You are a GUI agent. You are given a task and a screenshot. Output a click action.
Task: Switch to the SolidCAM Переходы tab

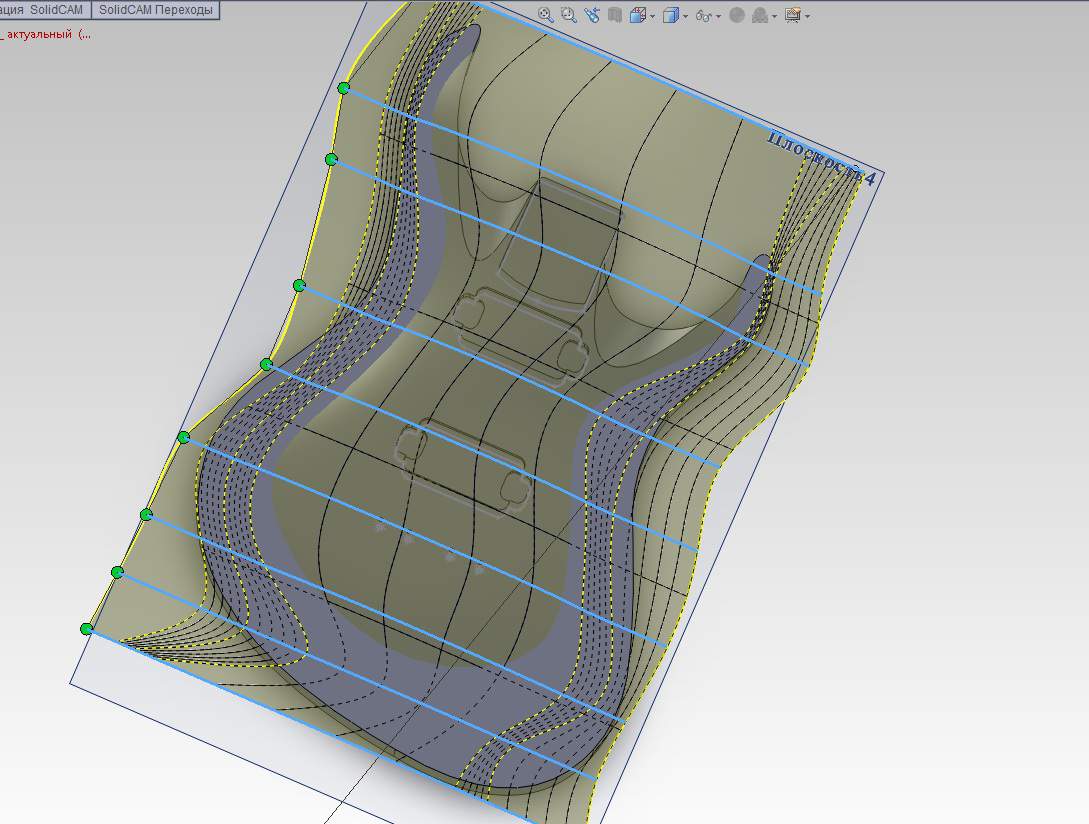click(155, 10)
